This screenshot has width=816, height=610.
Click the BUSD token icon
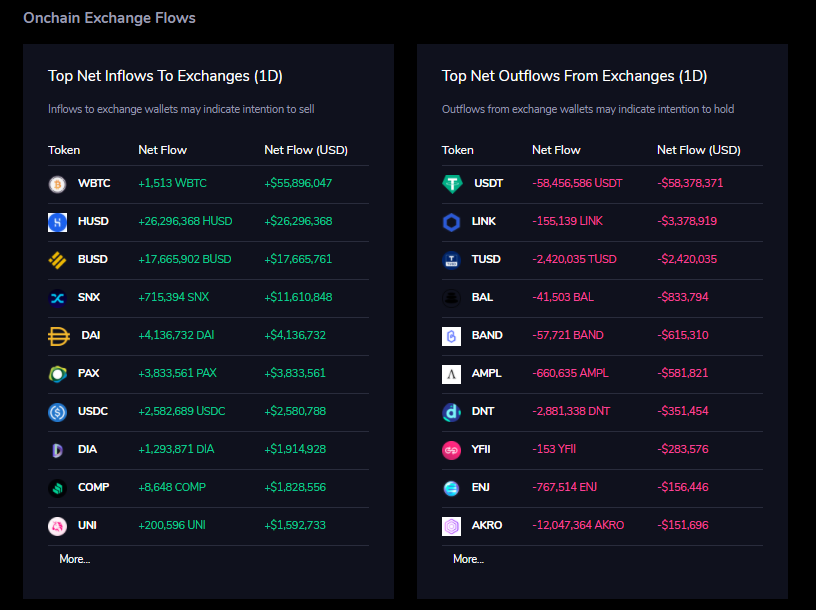57,260
